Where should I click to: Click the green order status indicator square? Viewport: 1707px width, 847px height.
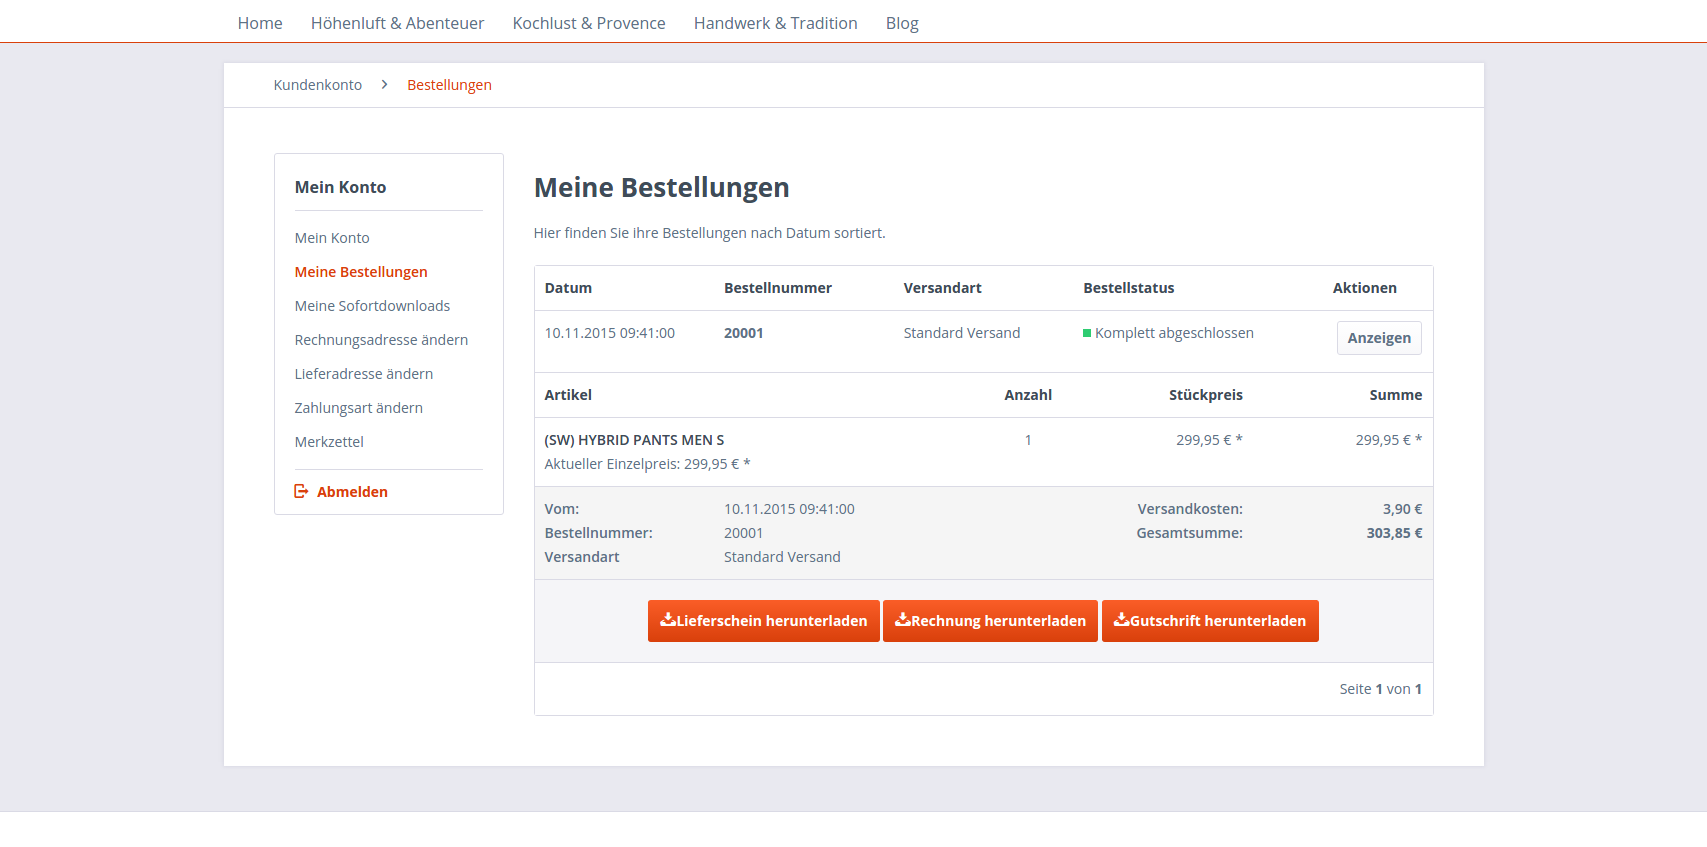pyautogui.click(x=1087, y=333)
